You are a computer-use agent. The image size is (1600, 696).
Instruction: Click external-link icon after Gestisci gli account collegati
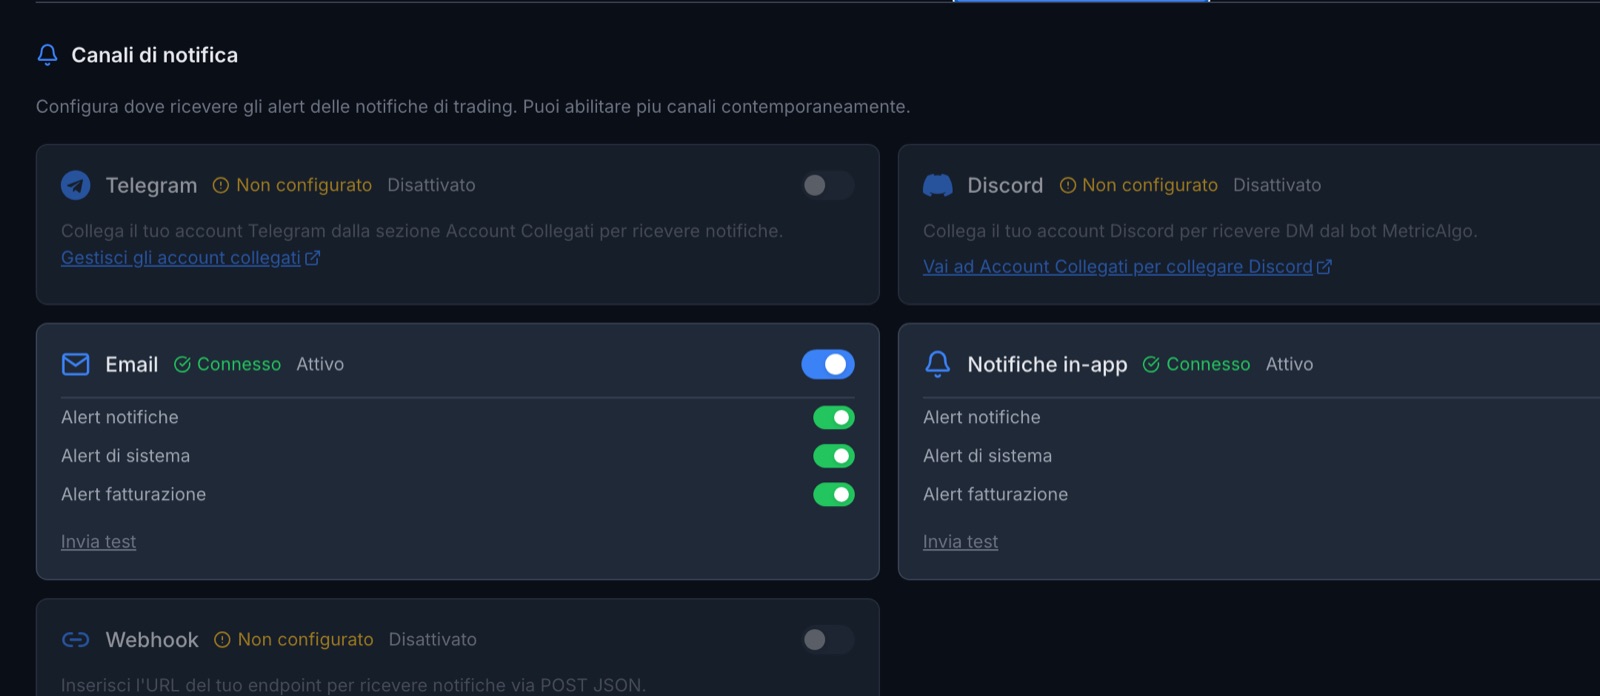(313, 258)
